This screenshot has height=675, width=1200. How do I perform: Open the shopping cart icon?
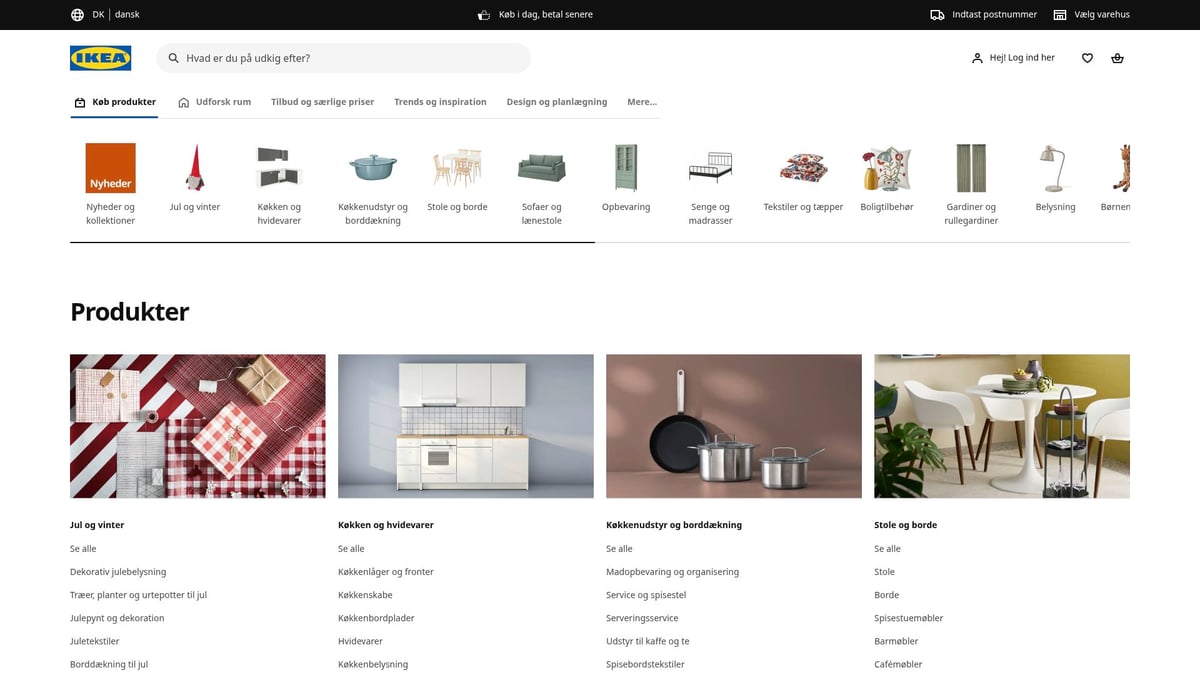click(x=1117, y=58)
